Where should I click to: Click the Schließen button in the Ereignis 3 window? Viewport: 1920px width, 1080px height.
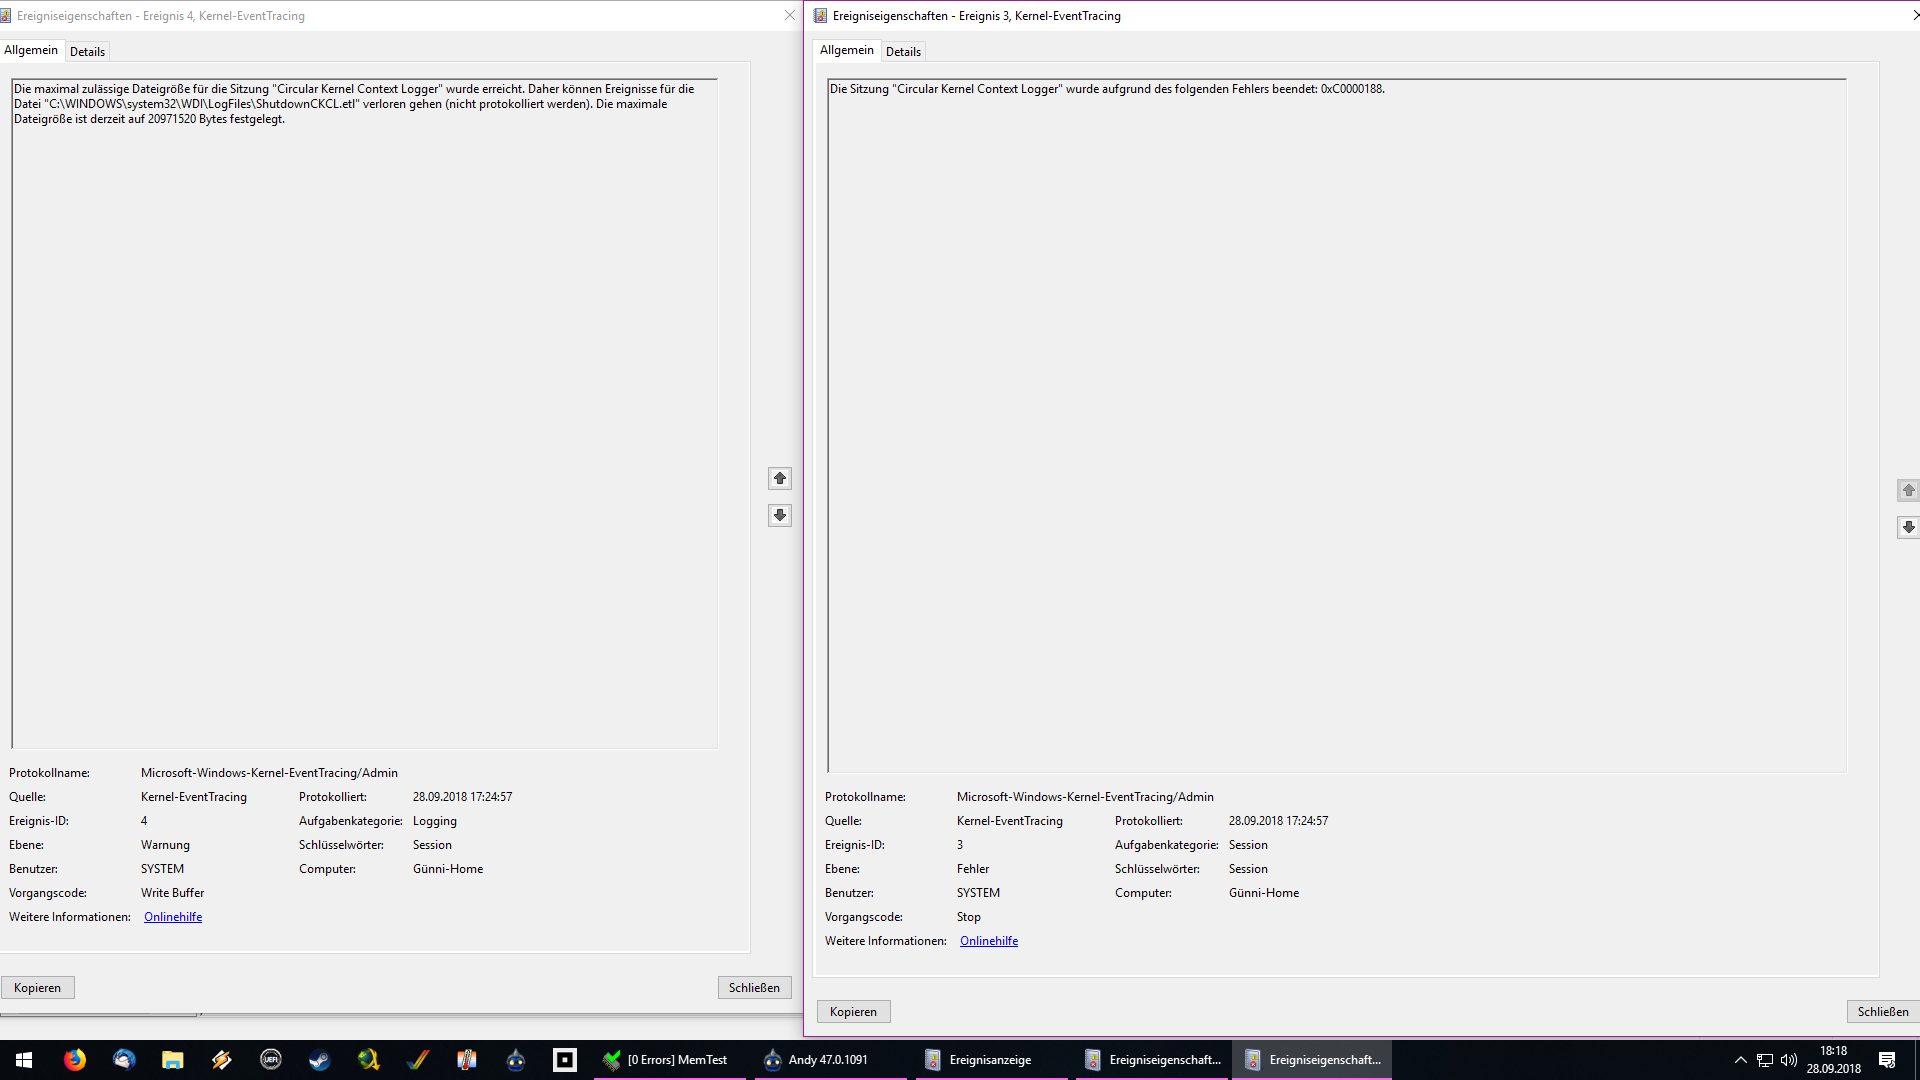tap(1882, 1012)
